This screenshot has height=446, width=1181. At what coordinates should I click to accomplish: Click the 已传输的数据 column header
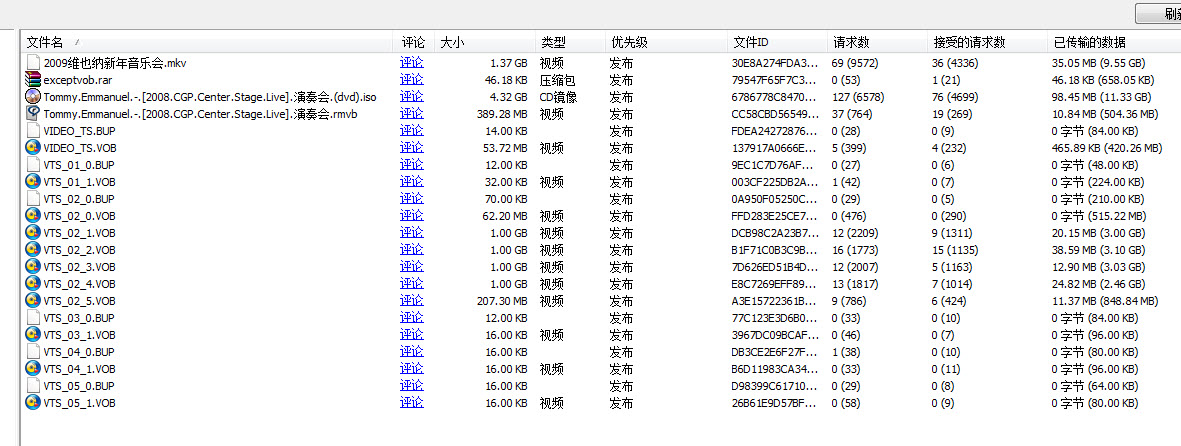[1089, 42]
